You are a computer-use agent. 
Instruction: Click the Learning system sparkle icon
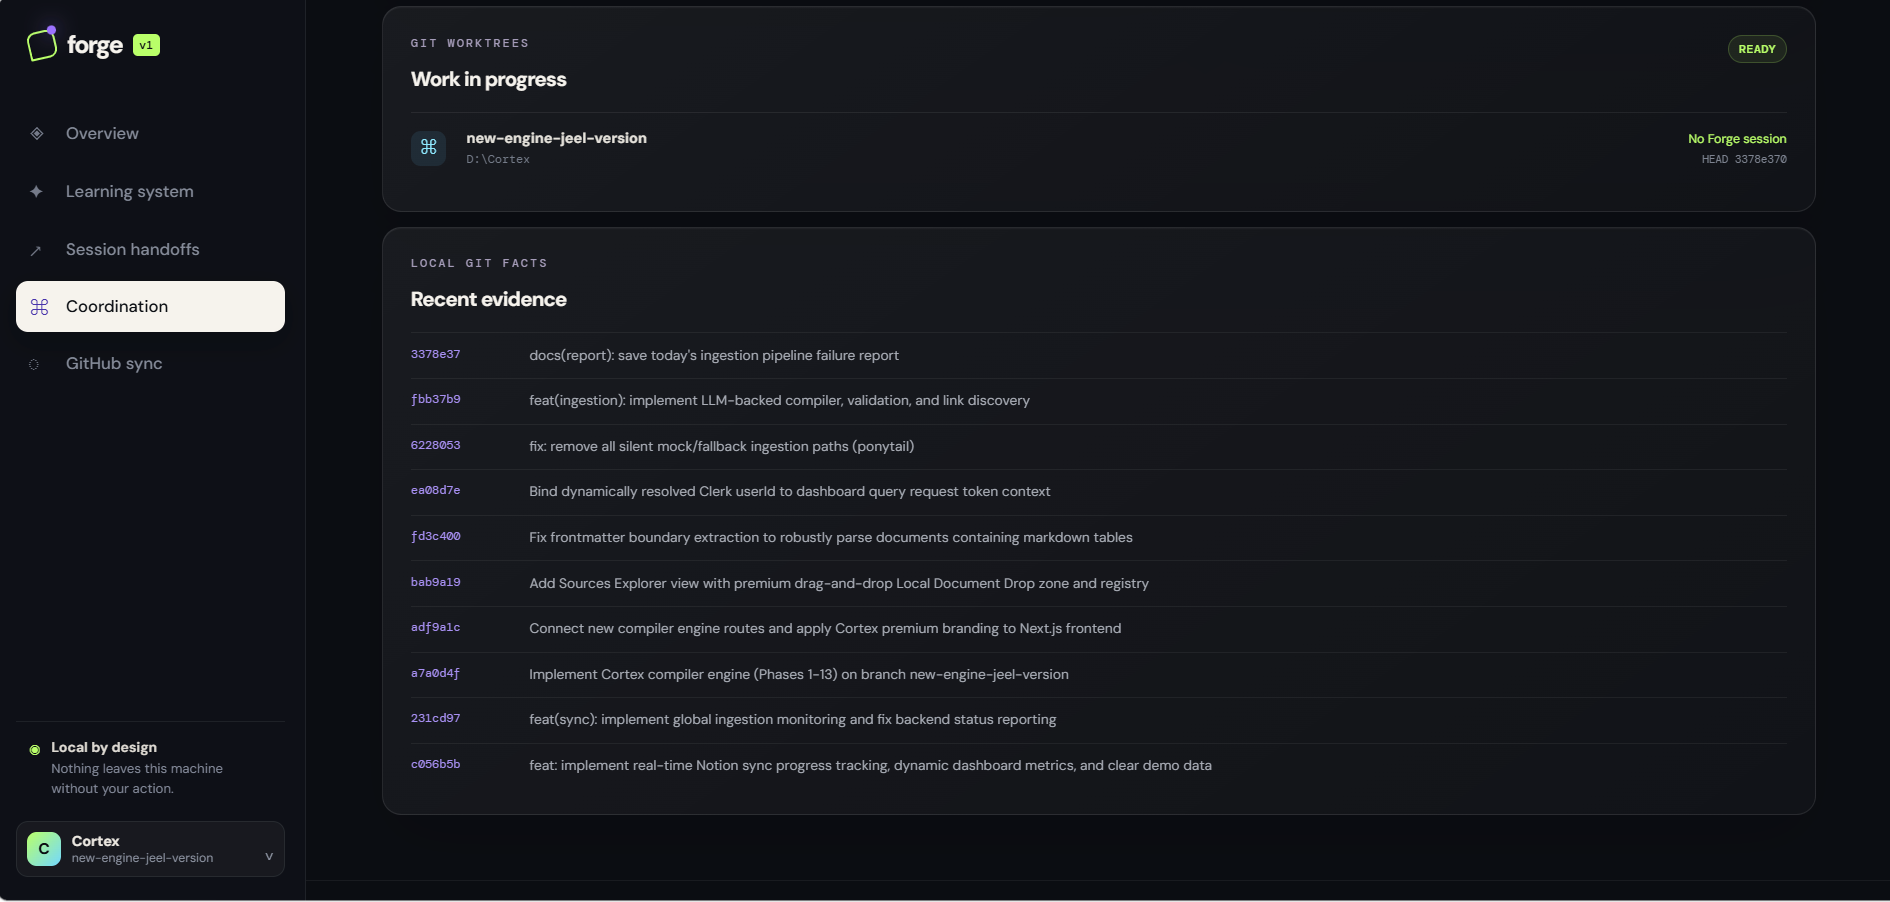pyautogui.click(x=37, y=192)
